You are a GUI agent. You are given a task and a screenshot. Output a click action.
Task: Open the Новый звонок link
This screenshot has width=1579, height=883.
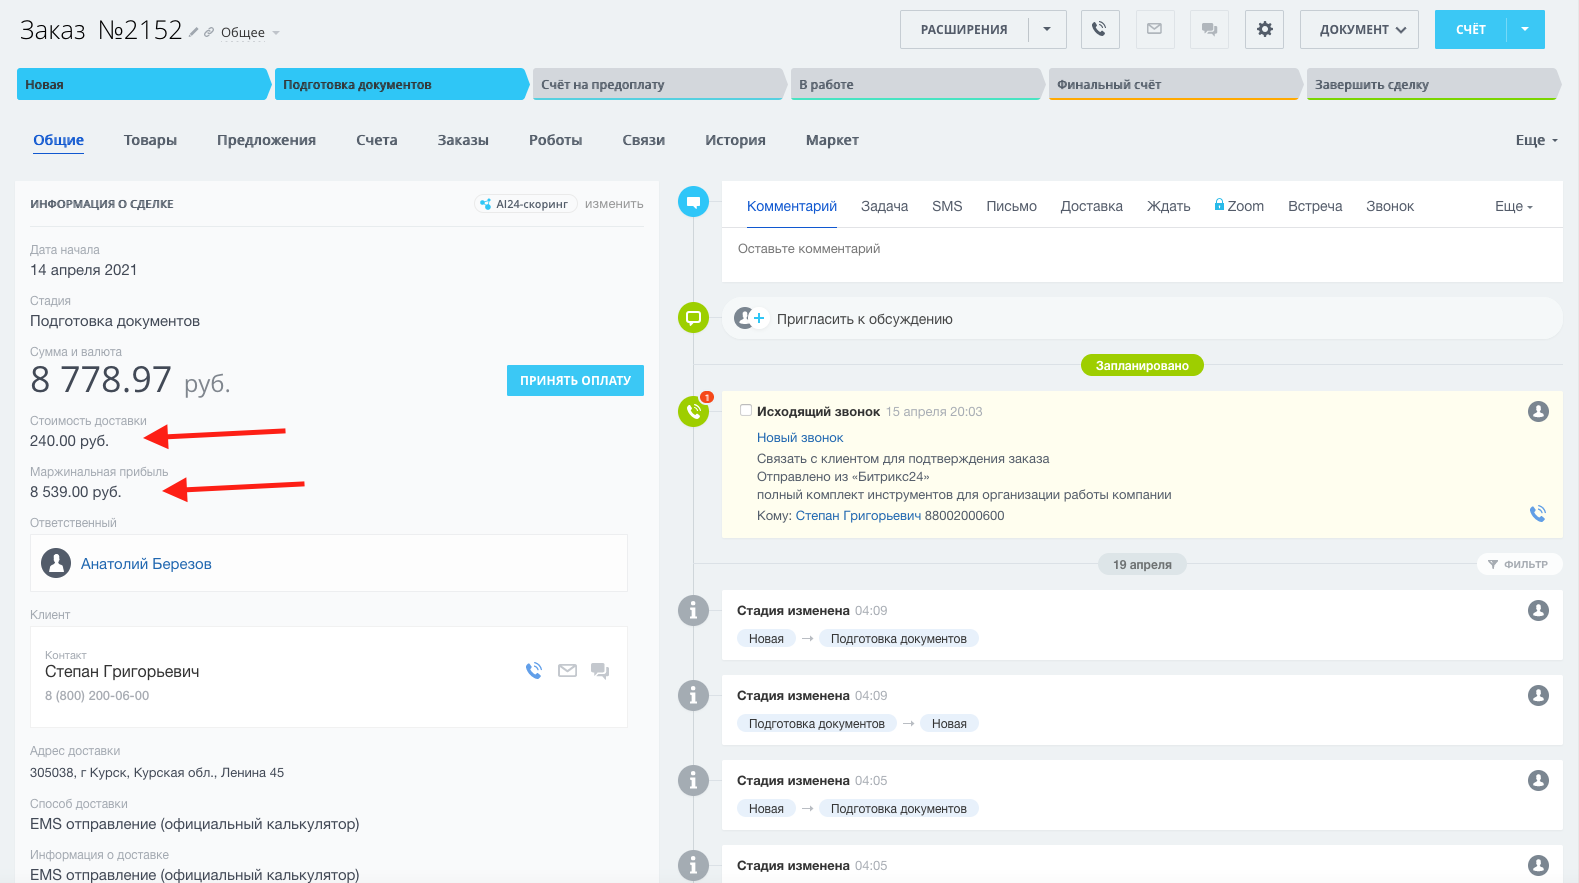[x=800, y=437]
